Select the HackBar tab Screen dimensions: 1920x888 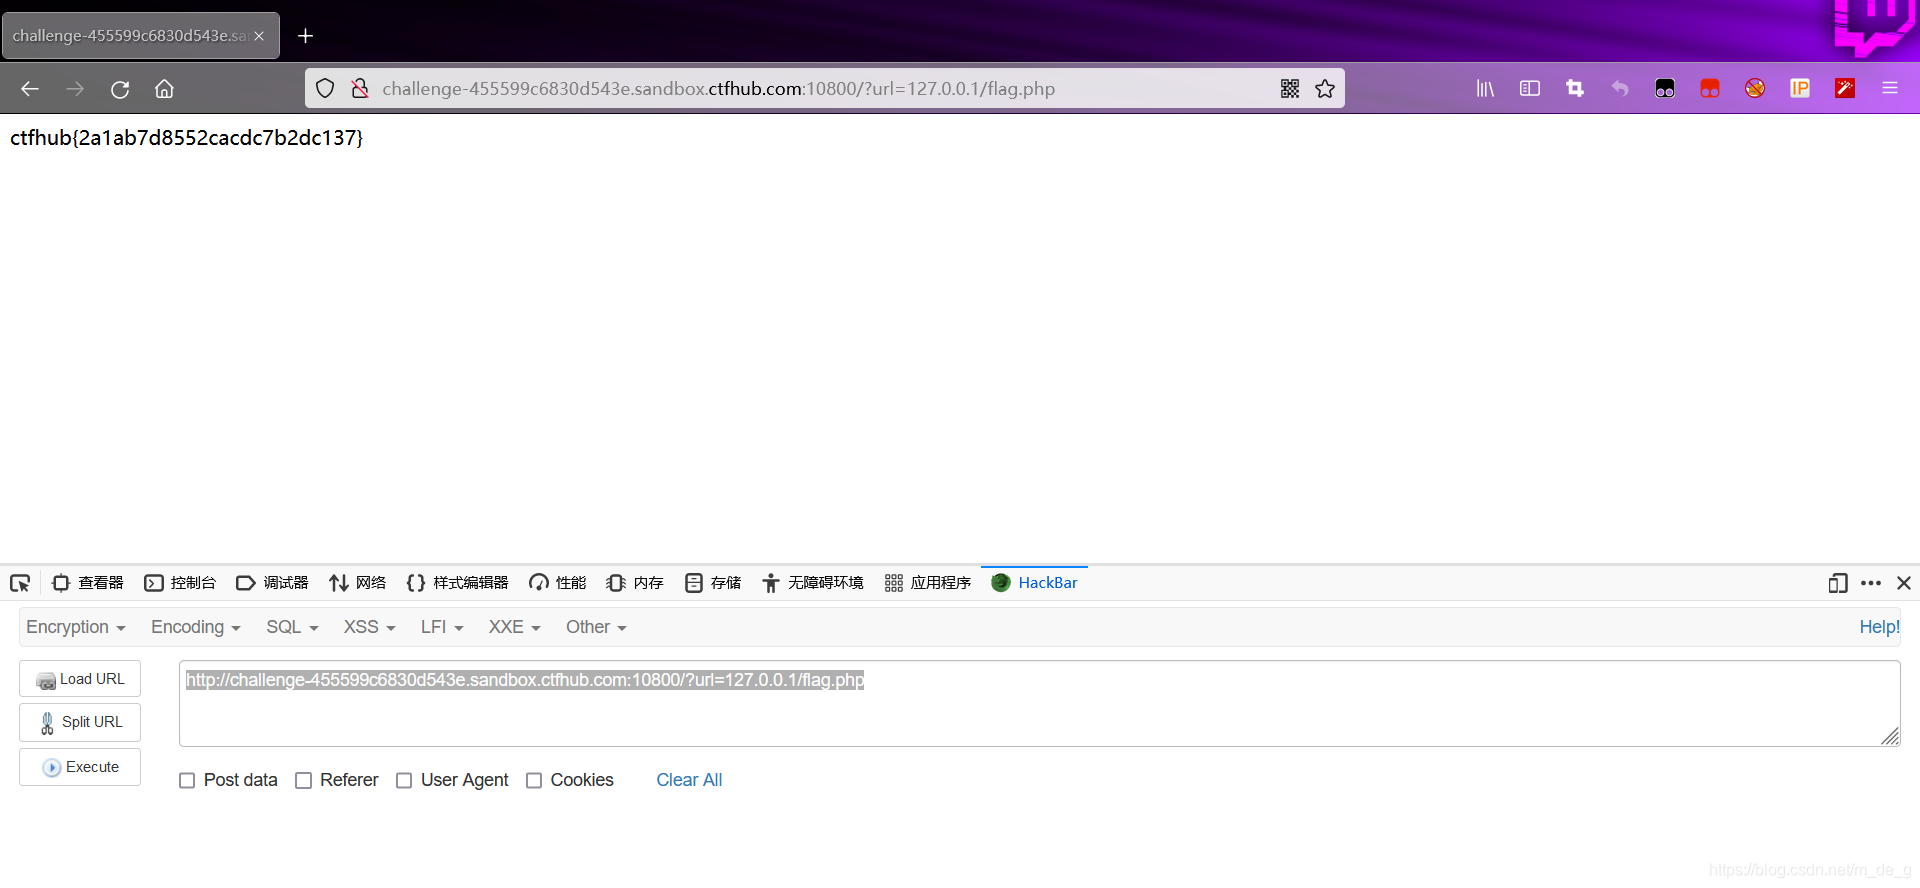click(x=1034, y=583)
